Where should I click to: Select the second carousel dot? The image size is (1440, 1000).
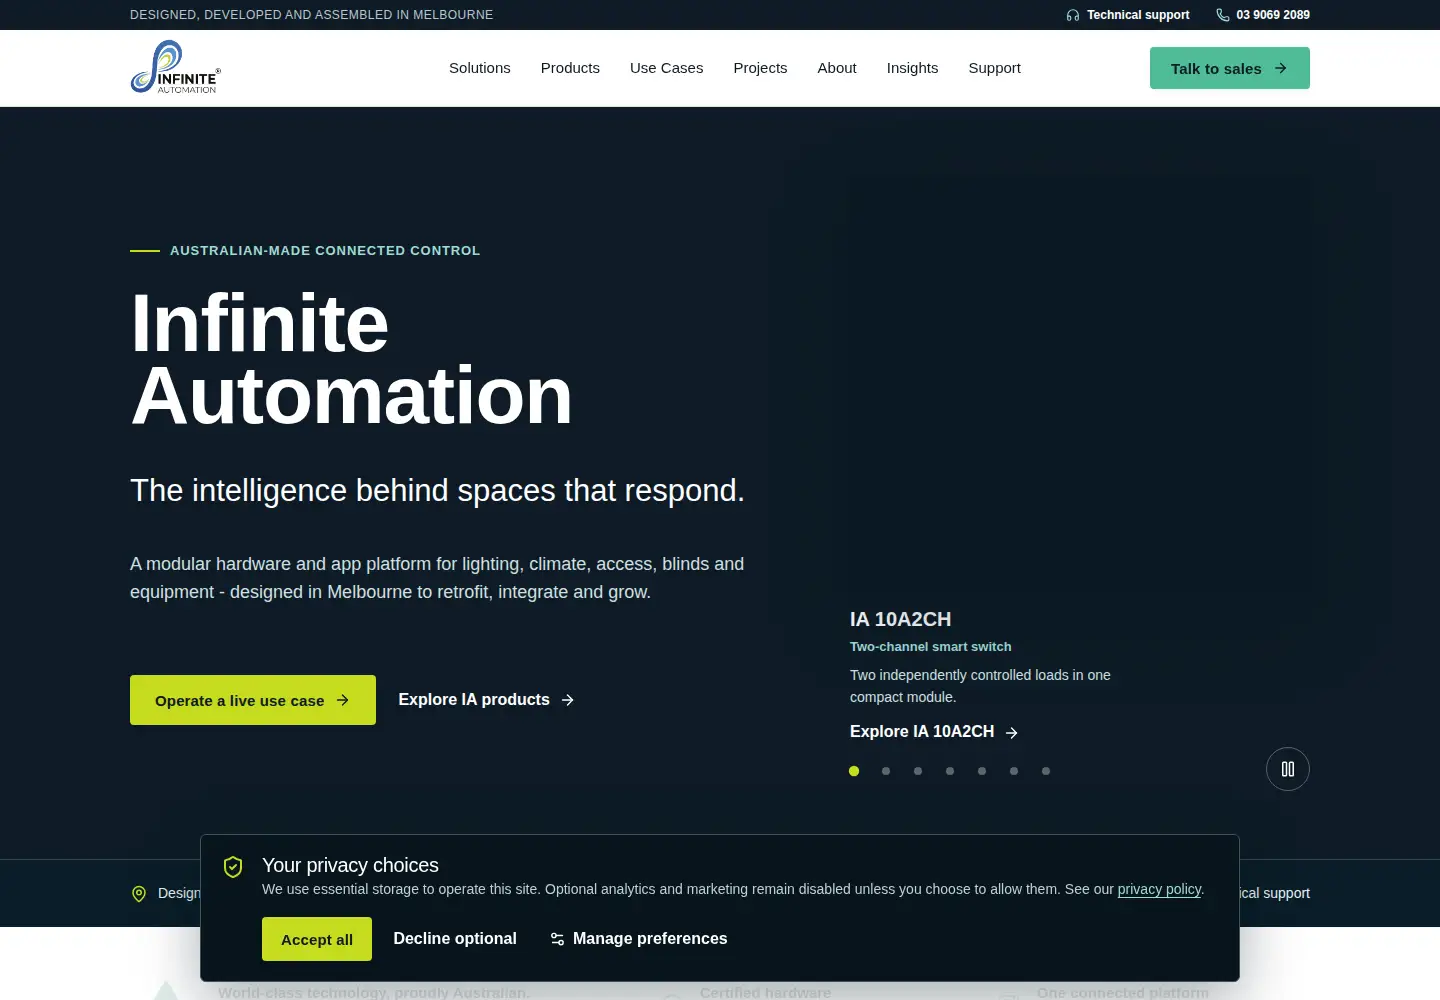tap(886, 771)
